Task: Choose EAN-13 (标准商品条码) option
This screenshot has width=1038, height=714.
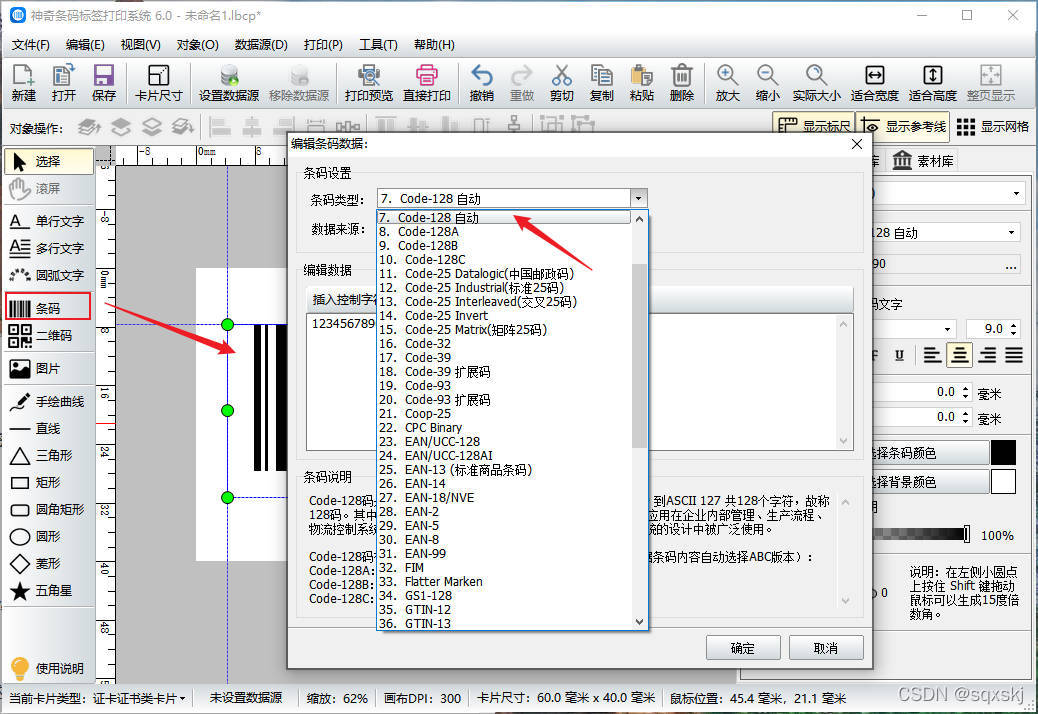Action: click(x=505, y=470)
